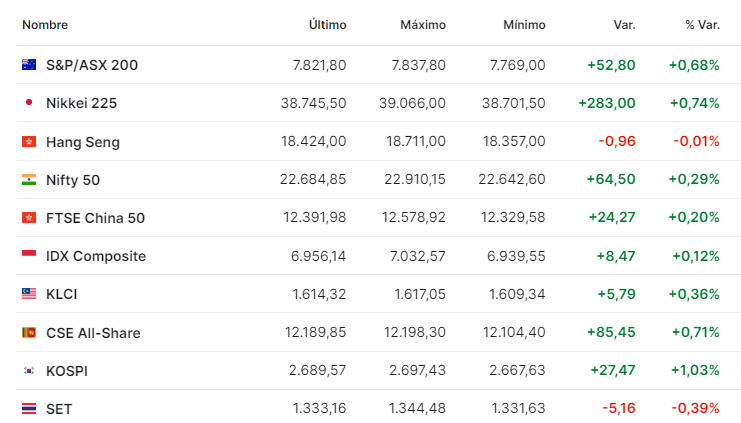741x423 pixels.
Task: Open the S&P/ASX 200 index link
Action: click(92, 65)
